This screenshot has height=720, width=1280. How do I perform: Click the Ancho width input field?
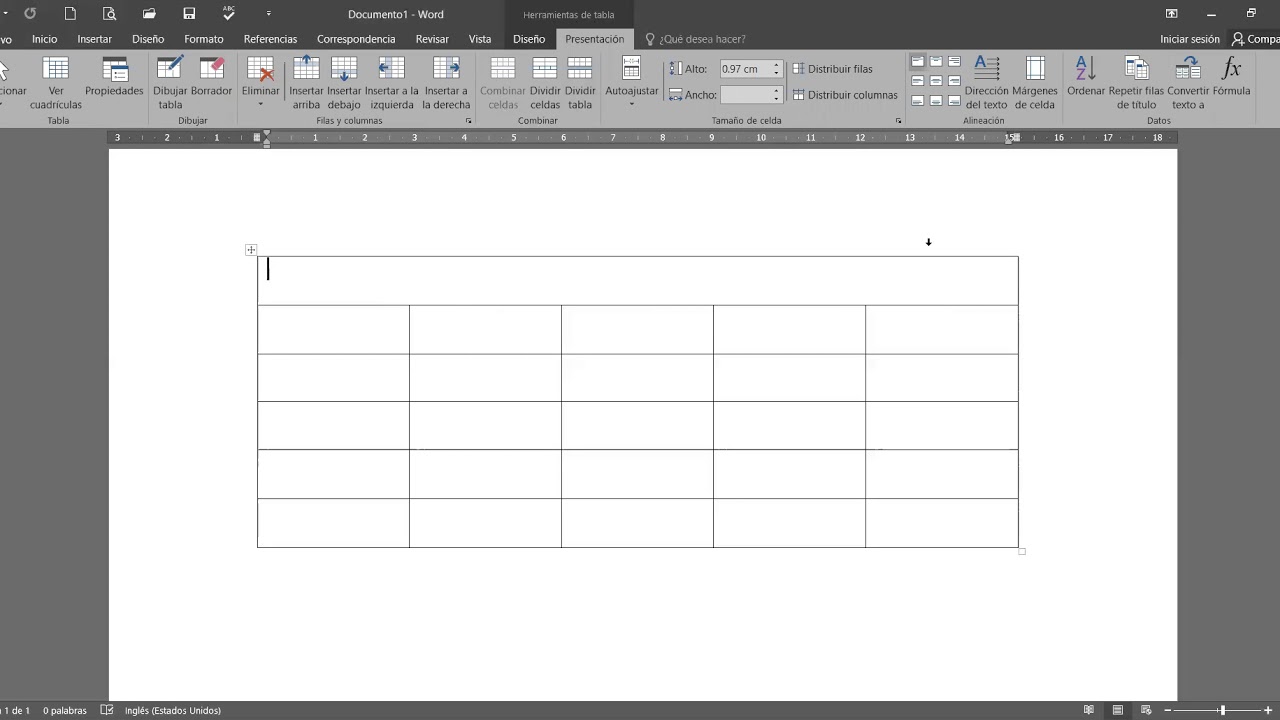pyautogui.click(x=744, y=95)
